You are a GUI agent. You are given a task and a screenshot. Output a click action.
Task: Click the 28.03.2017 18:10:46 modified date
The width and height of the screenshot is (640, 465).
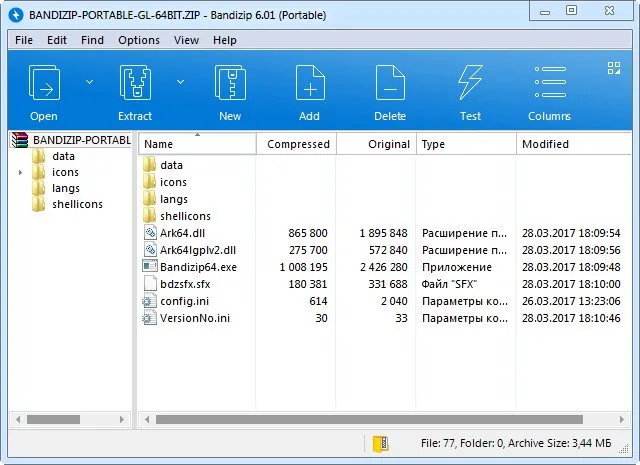point(571,318)
